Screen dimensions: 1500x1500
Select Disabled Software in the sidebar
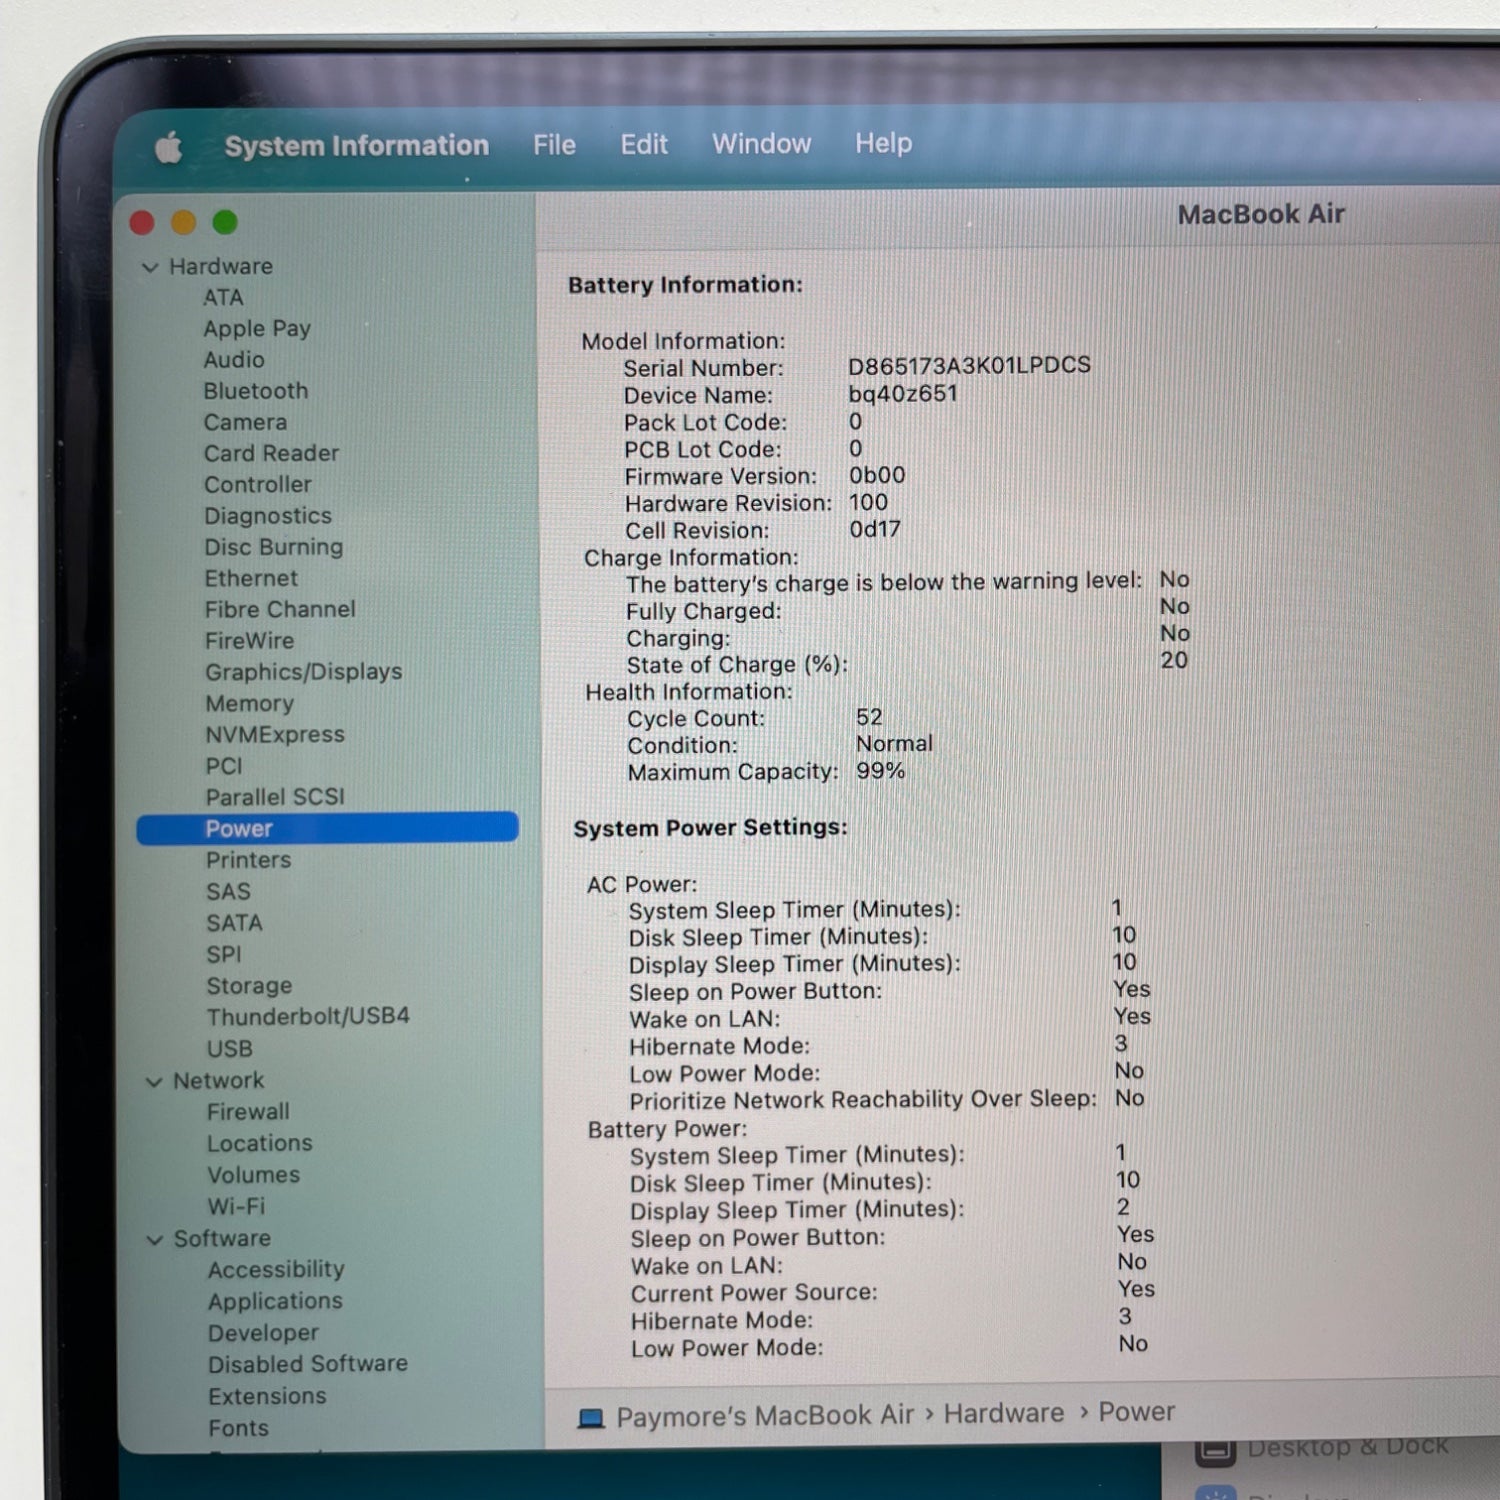click(x=308, y=1364)
